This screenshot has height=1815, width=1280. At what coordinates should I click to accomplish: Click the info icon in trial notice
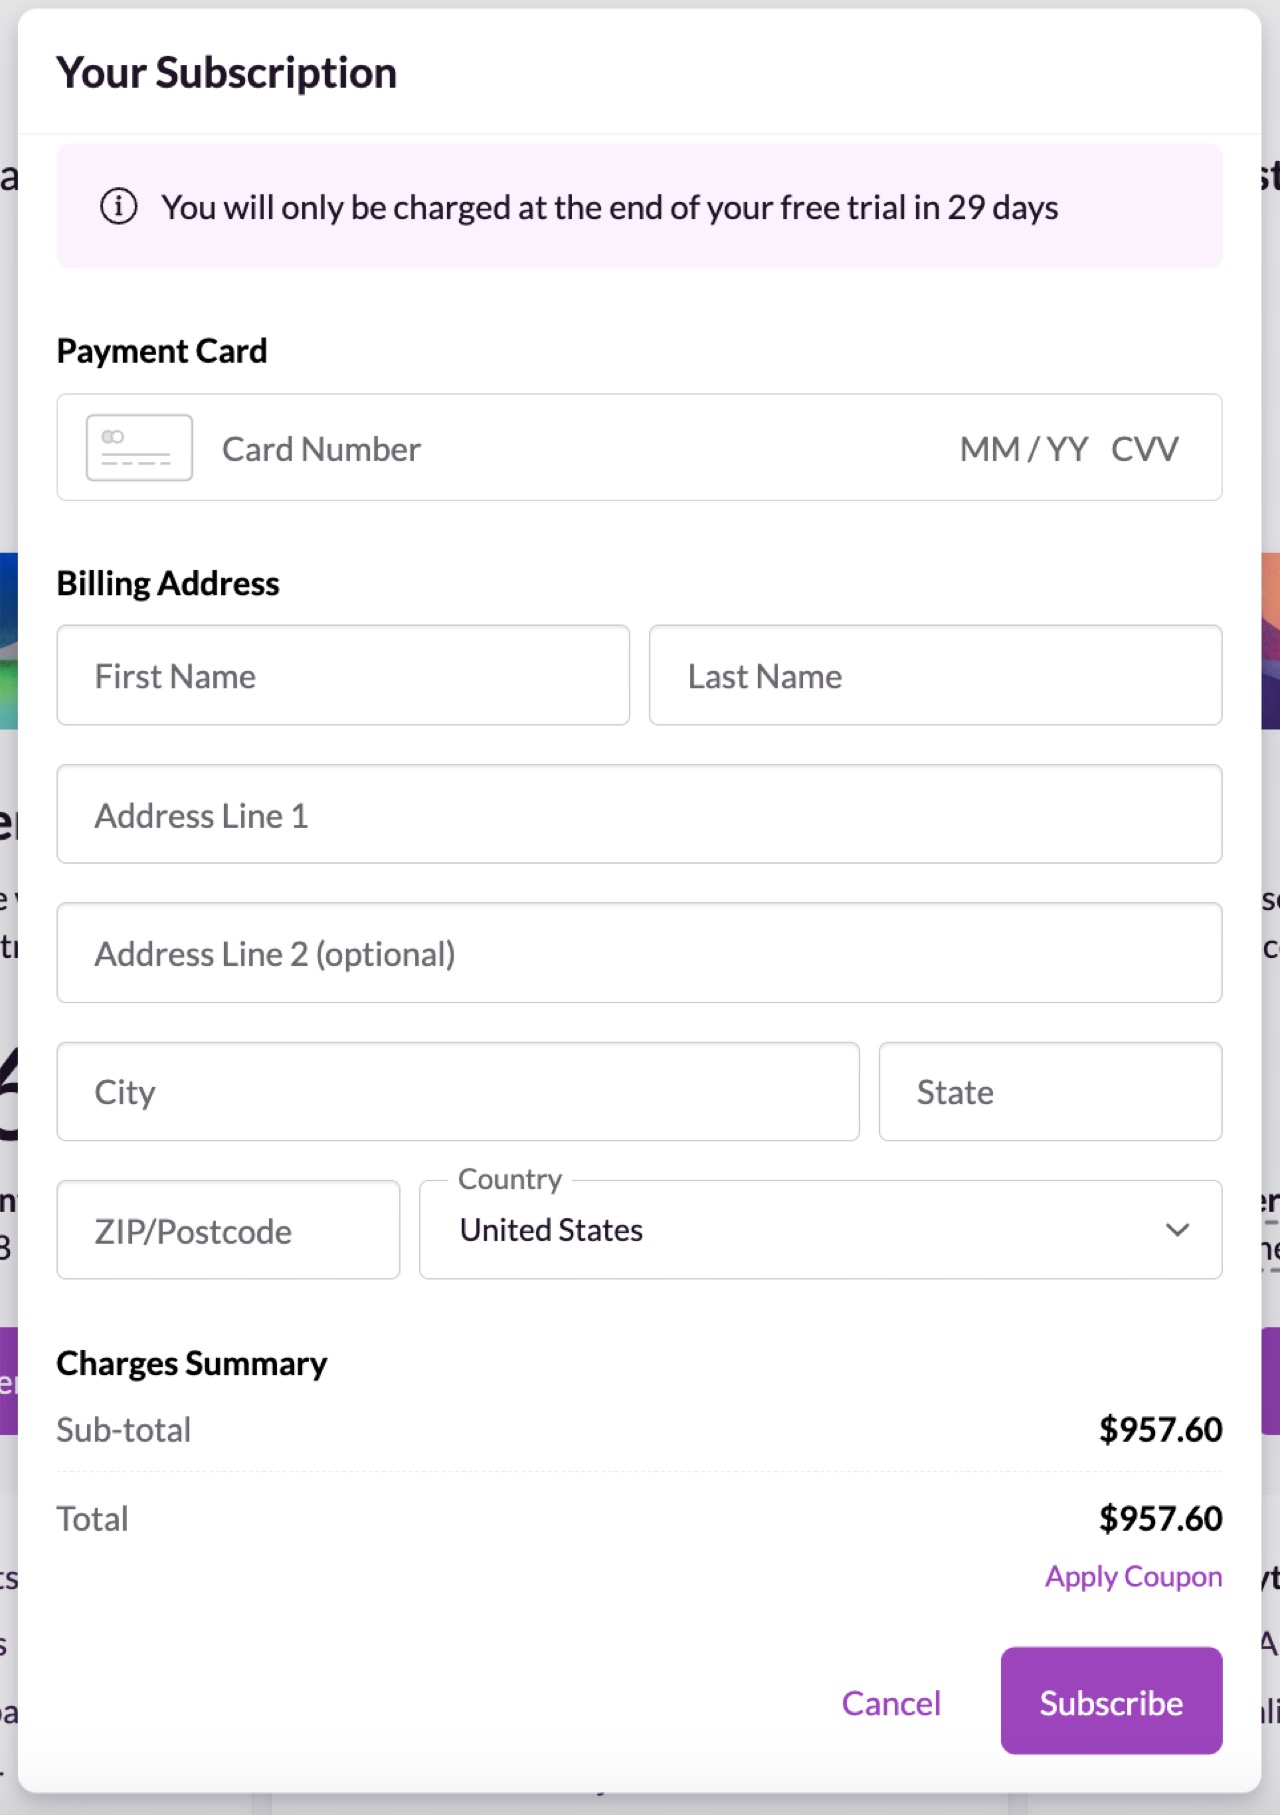[x=118, y=207]
